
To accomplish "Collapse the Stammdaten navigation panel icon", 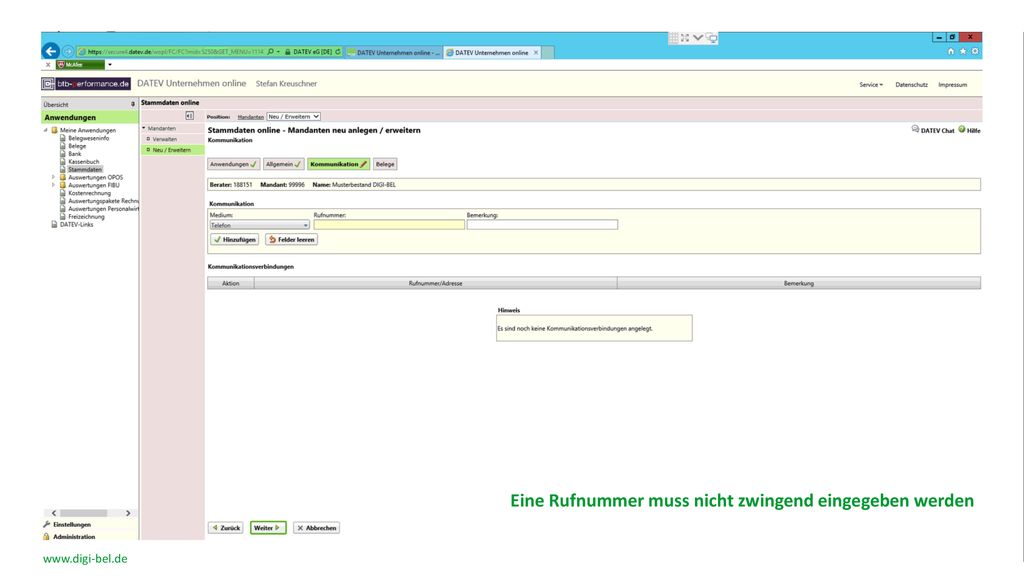I will pos(189,116).
